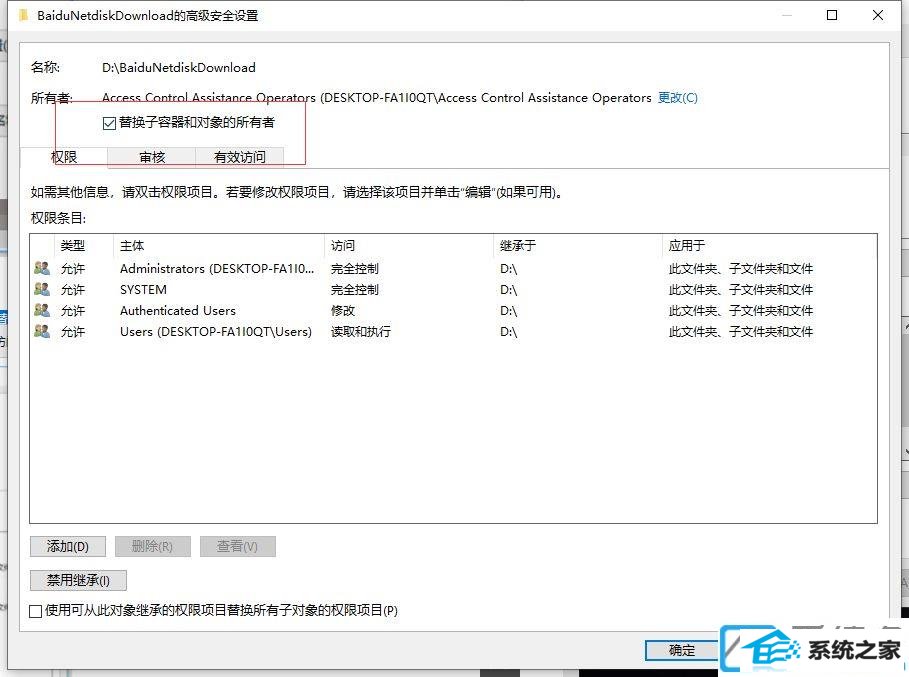This screenshot has height=677, width=909.
Task: Click 读取和执行 access value
Action: tap(361, 332)
